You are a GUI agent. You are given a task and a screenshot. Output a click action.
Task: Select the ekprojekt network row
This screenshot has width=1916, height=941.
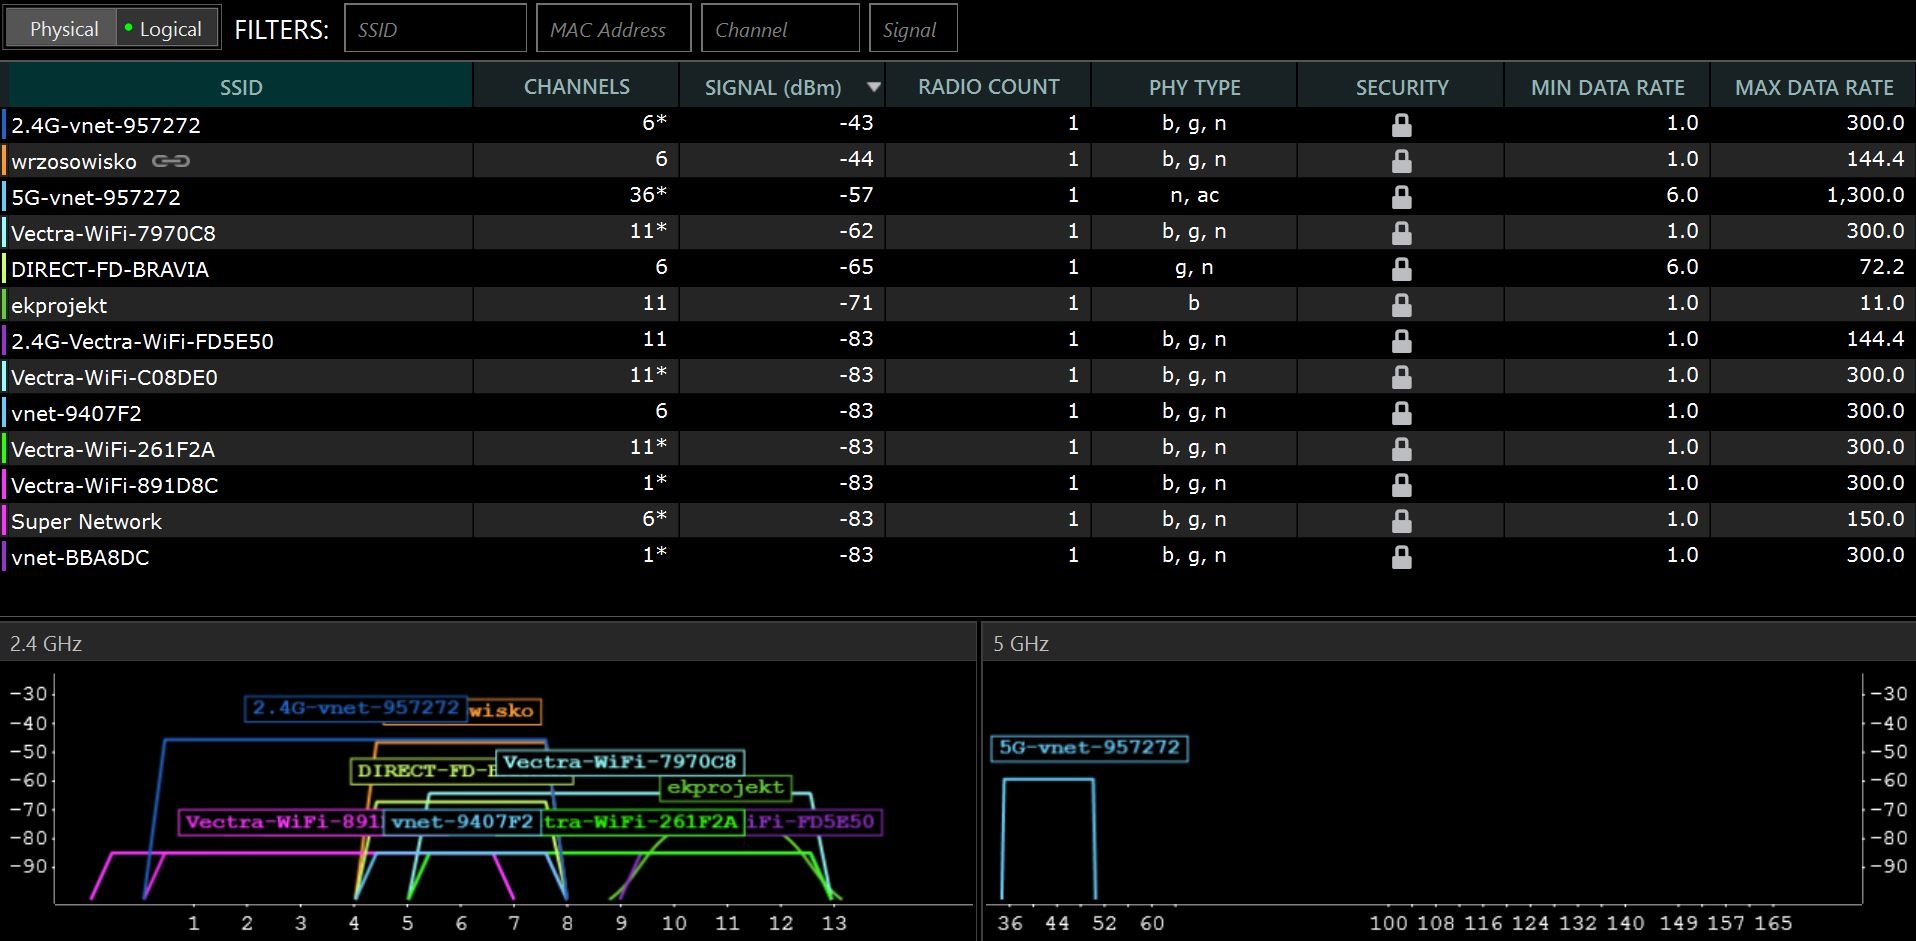[x=958, y=304]
